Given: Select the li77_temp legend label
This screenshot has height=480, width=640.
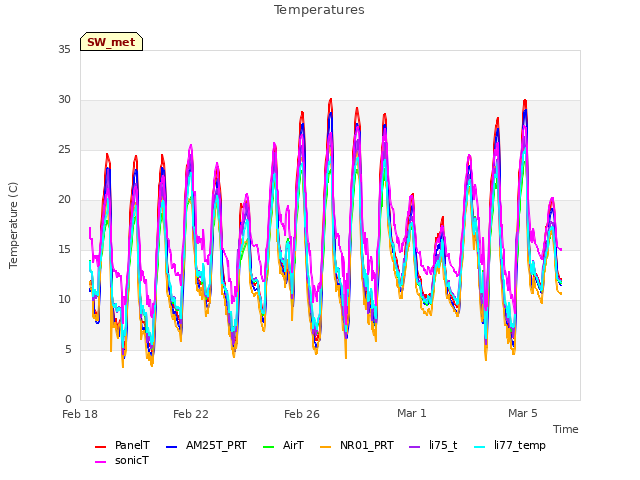Looking at the screenshot, I should (x=520, y=446).
